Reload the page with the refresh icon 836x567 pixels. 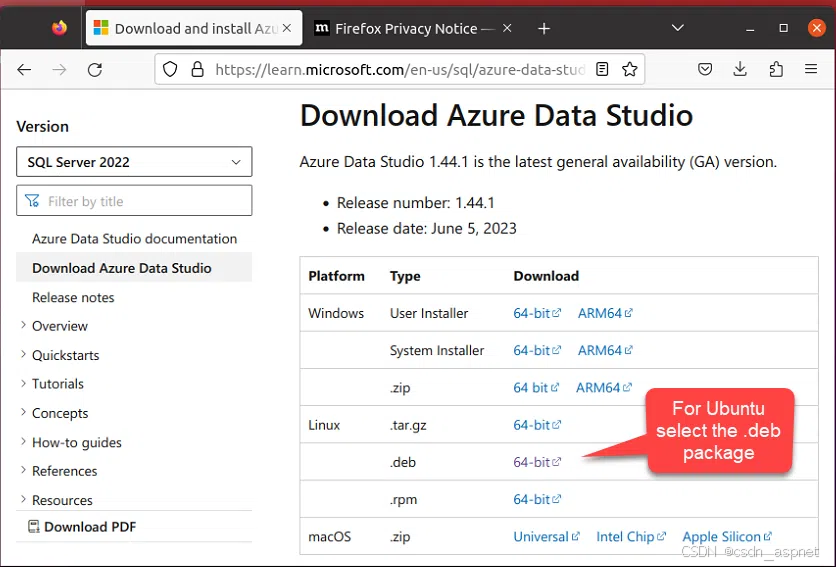95,69
